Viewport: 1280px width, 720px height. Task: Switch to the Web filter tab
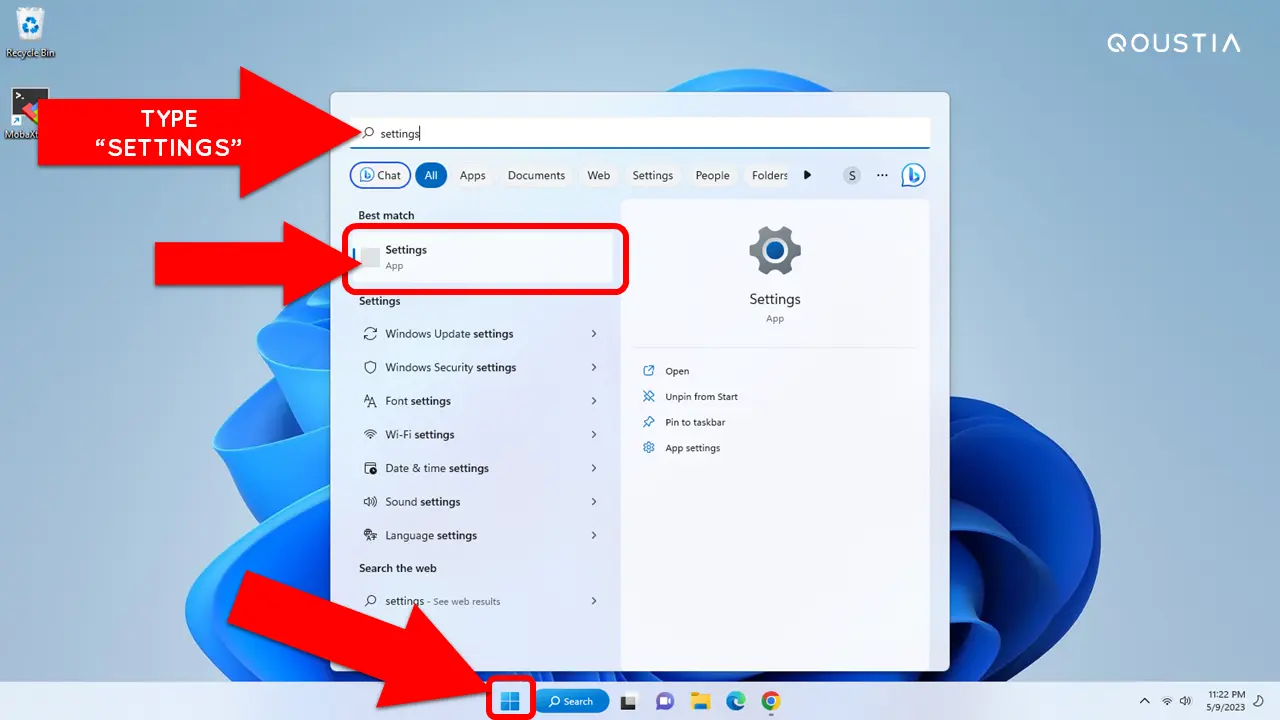tap(599, 175)
